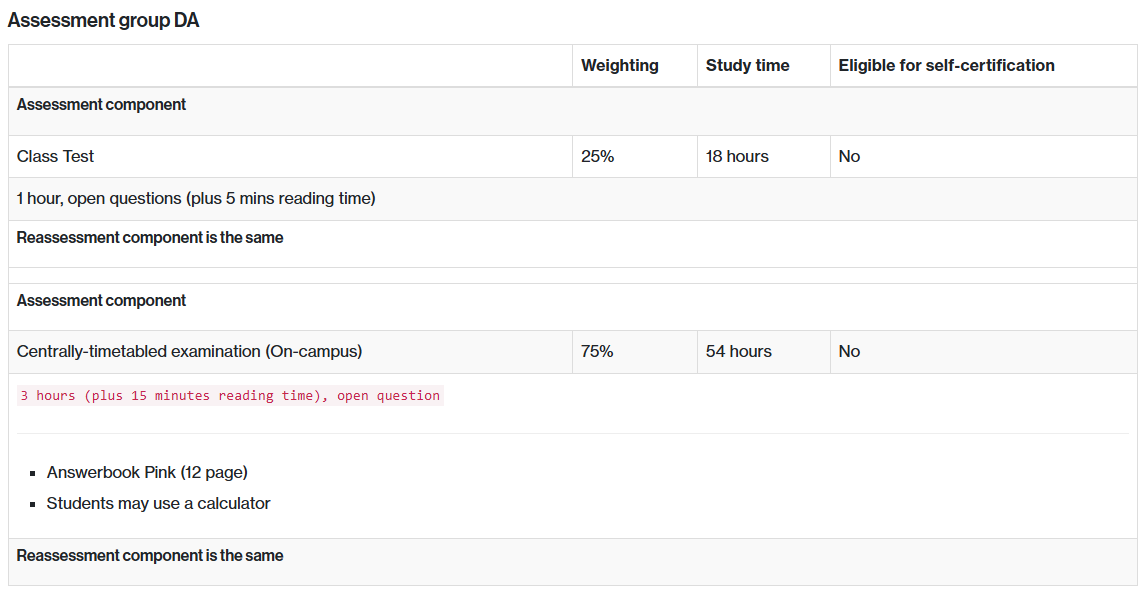
Task: Select the "Assessment component" label above the examination row
Action: tap(101, 301)
